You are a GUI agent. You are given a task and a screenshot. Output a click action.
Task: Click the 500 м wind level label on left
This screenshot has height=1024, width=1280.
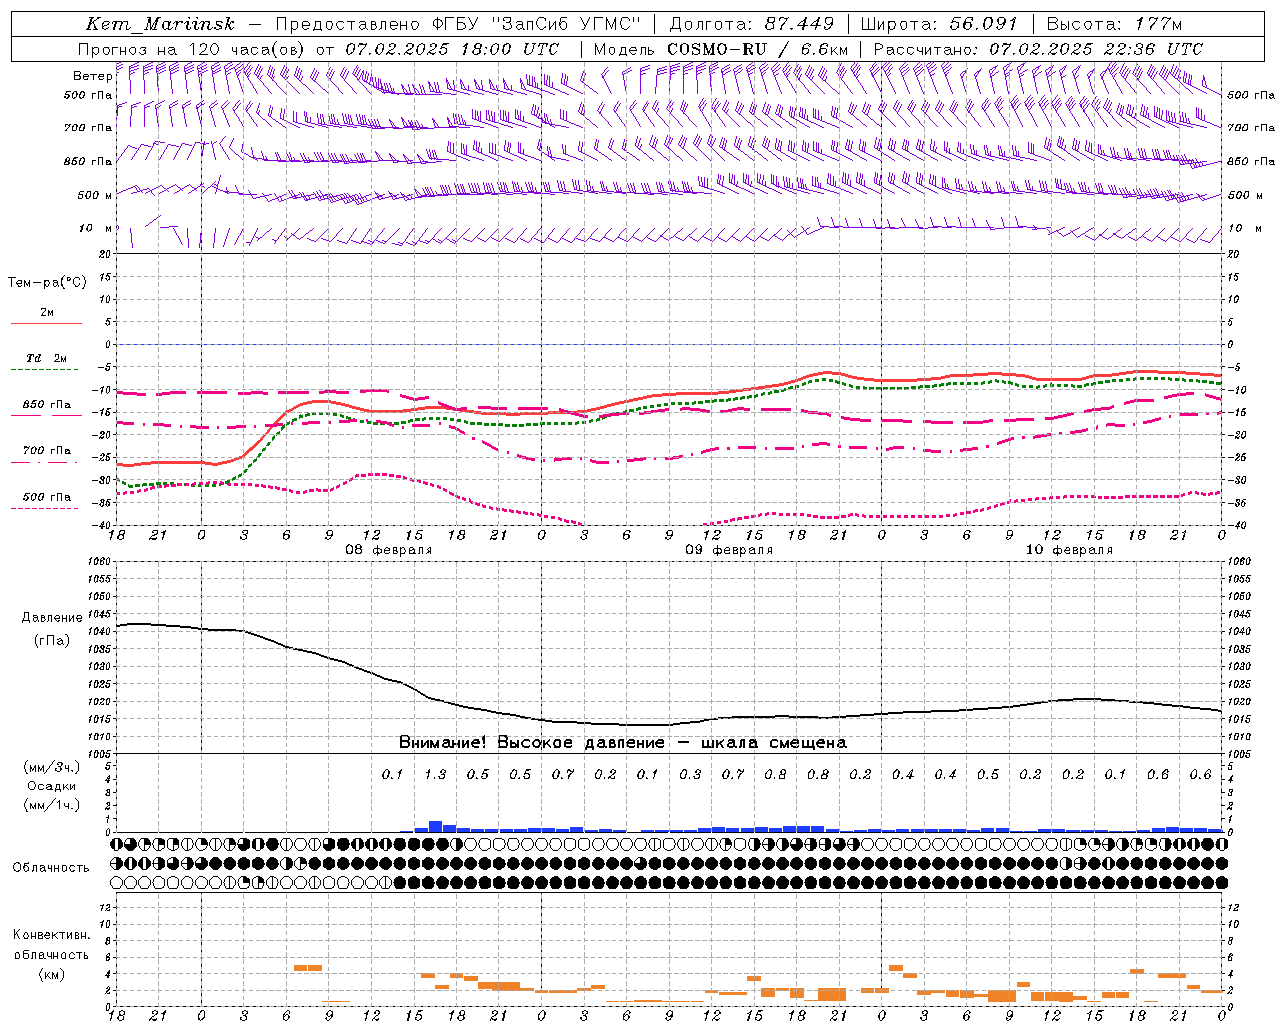coord(95,195)
